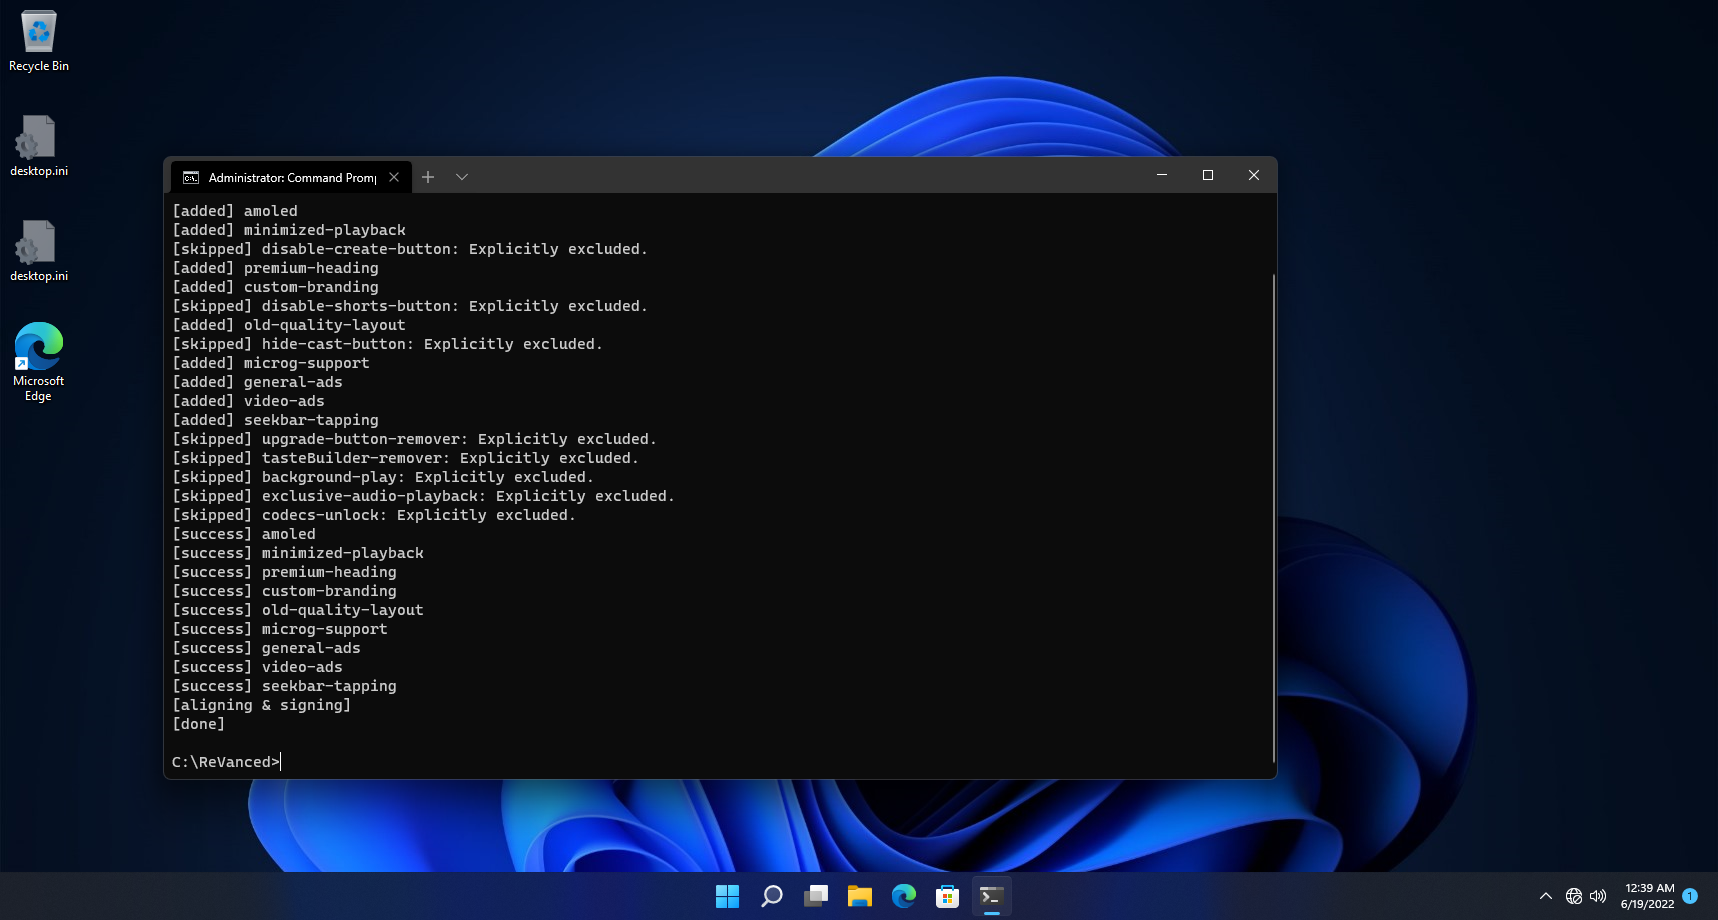Image resolution: width=1718 pixels, height=920 pixels.
Task: Click '[added] old-quality-layout' line
Action: click(x=289, y=325)
